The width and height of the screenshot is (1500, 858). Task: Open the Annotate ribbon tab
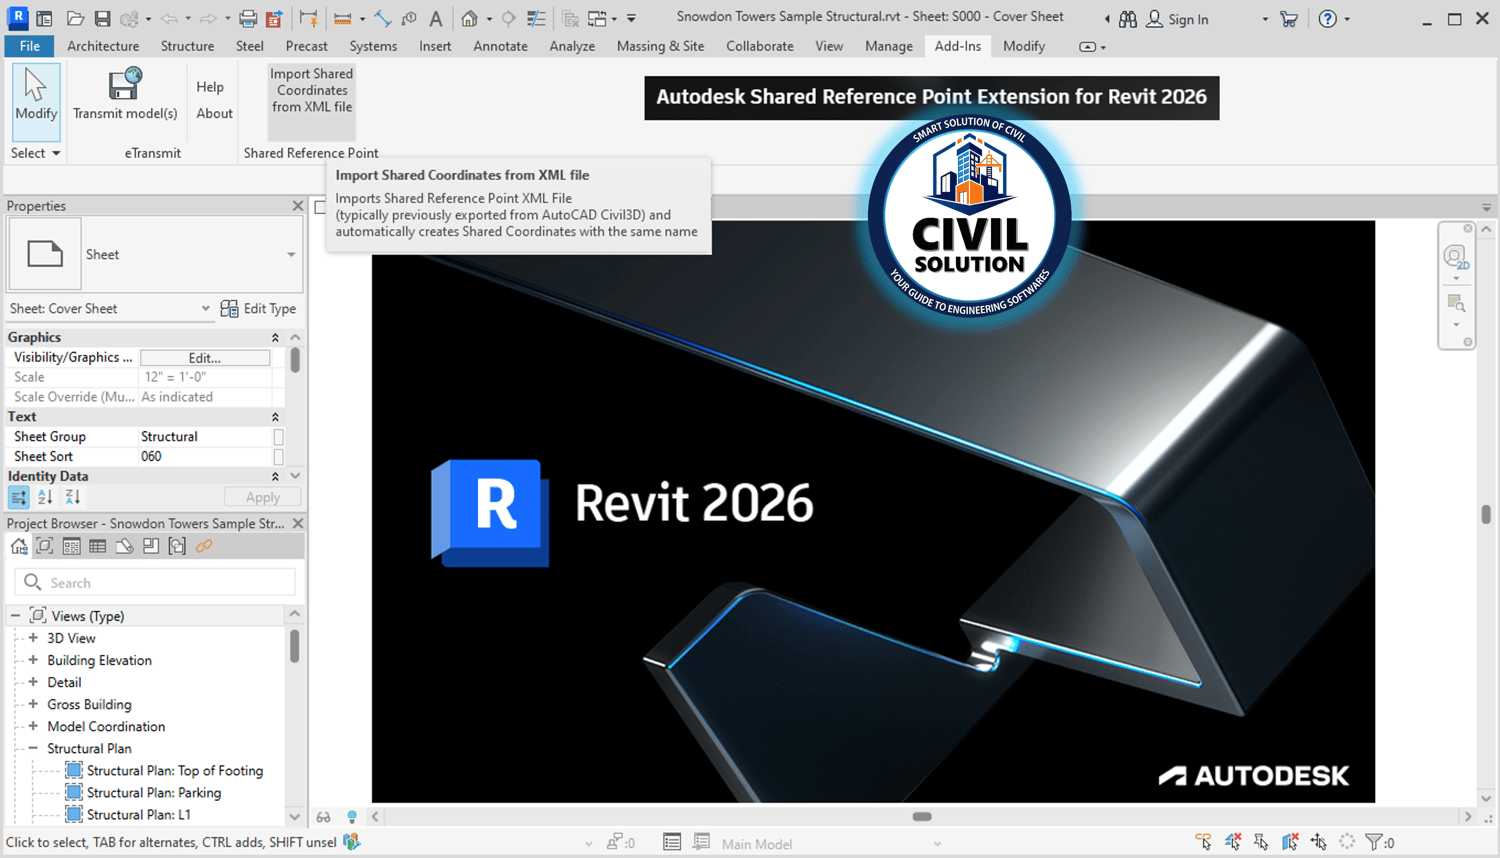point(500,46)
